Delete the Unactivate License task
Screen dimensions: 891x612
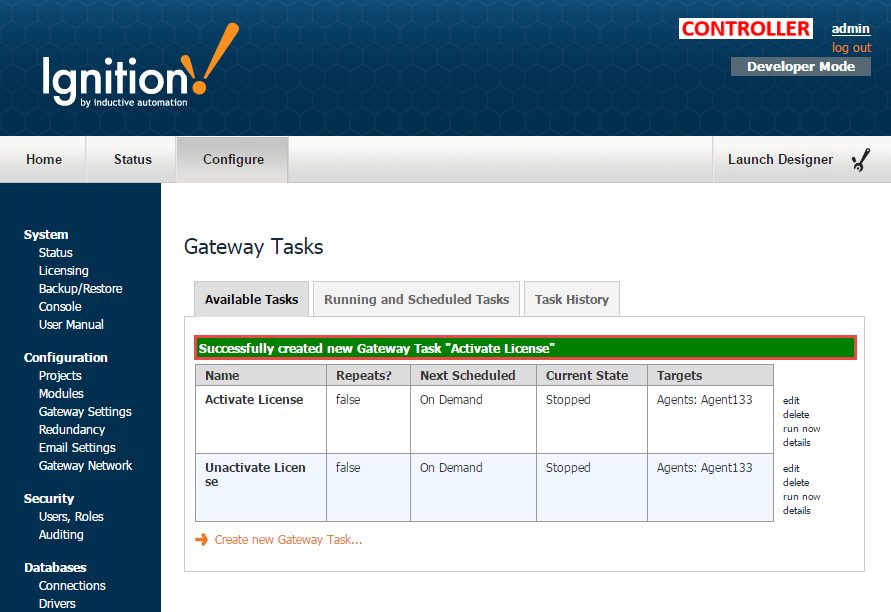coord(796,482)
